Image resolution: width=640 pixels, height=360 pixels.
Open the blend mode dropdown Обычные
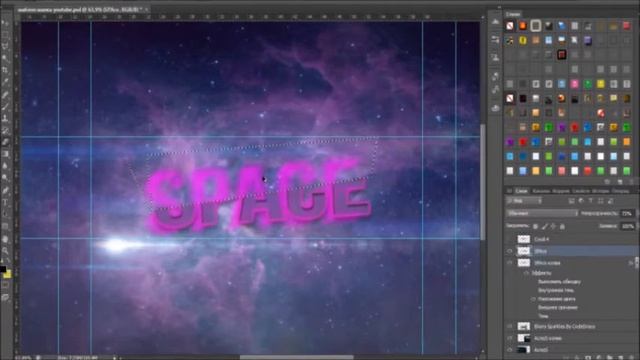coord(542,213)
